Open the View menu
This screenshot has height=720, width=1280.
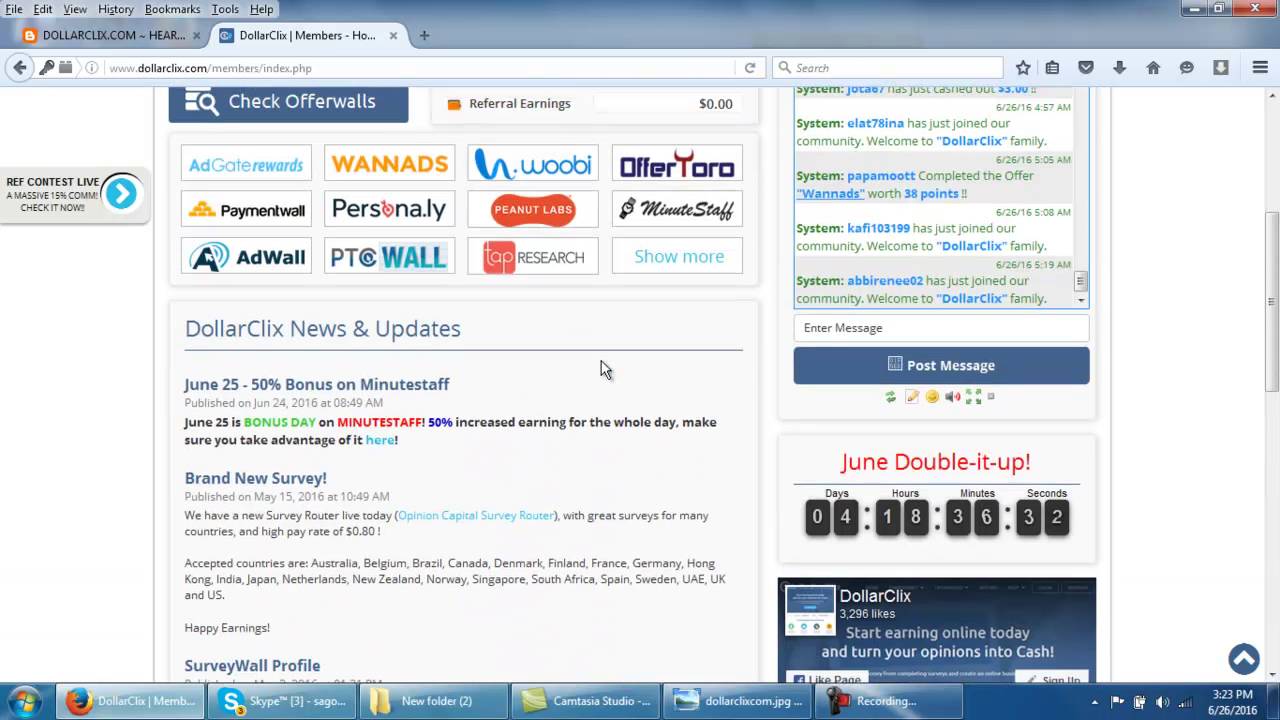click(75, 9)
